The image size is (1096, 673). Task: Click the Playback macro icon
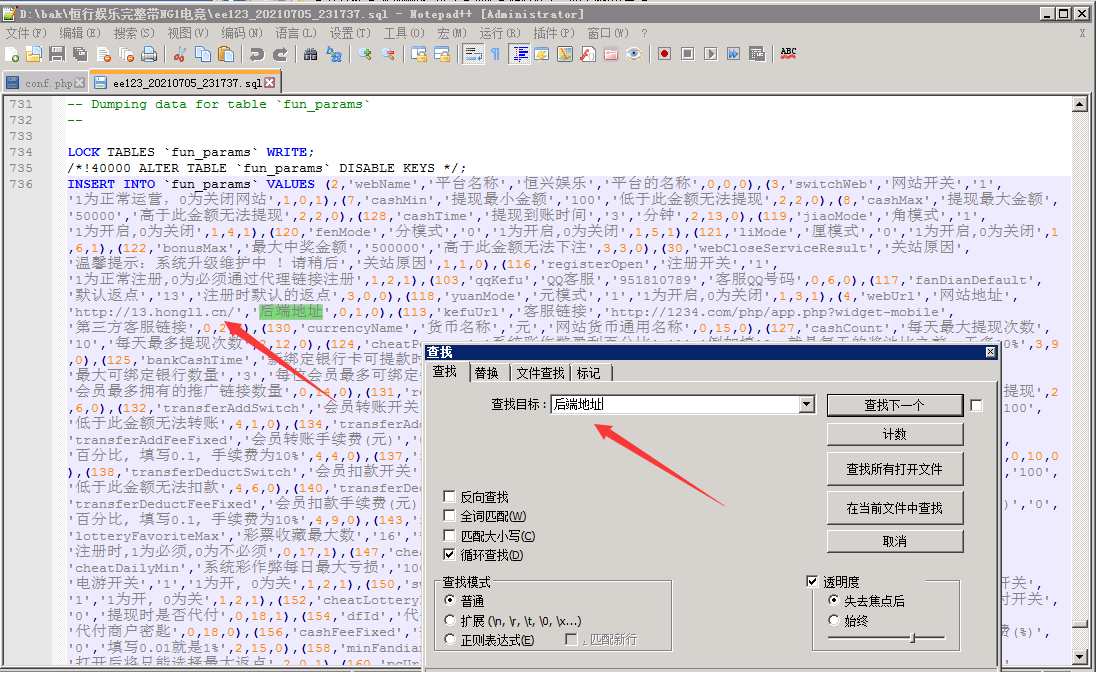710,55
